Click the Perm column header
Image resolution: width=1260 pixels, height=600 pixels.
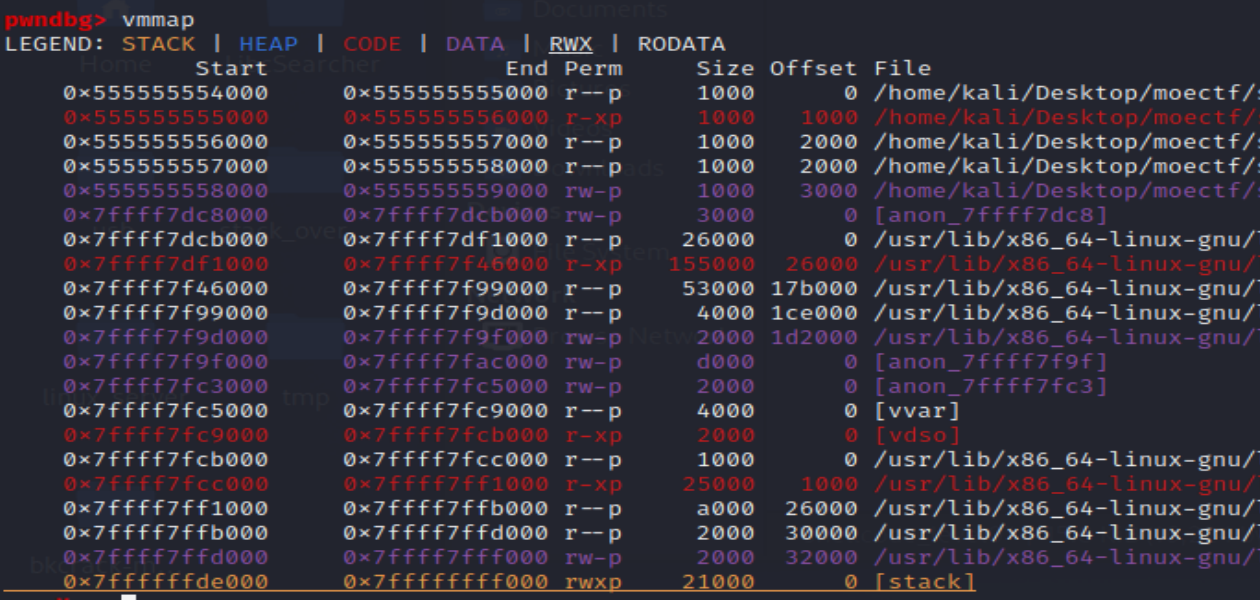593,69
